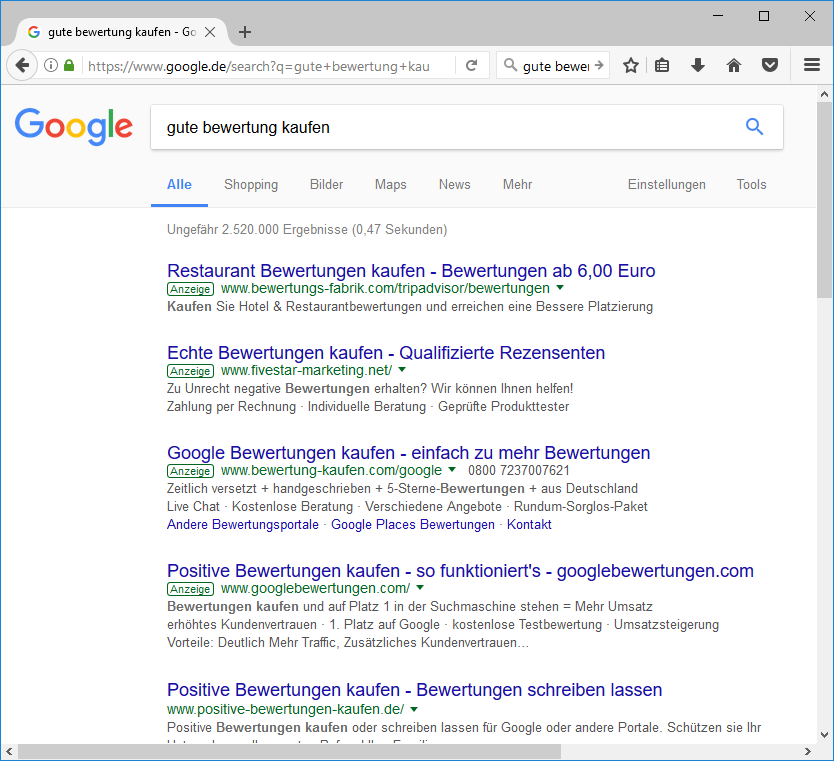The width and height of the screenshot is (834, 761).
Task: Follow the 'Google Places Bewertungen' sitelink
Action: tap(413, 524)
